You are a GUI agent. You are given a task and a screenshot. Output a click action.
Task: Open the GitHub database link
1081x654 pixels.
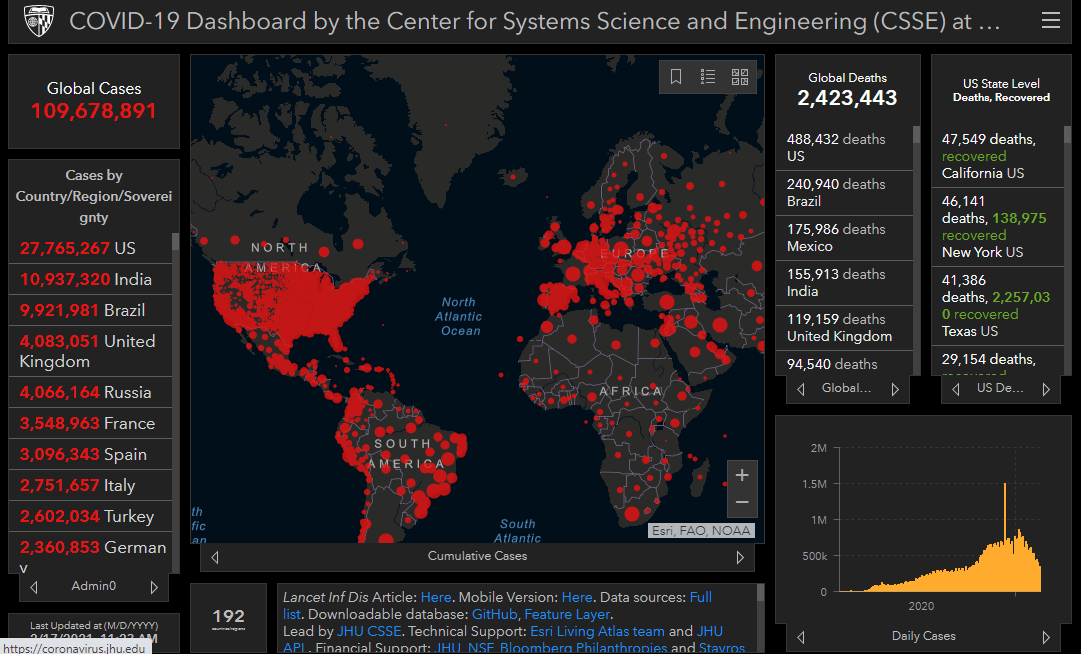point(494,614)
